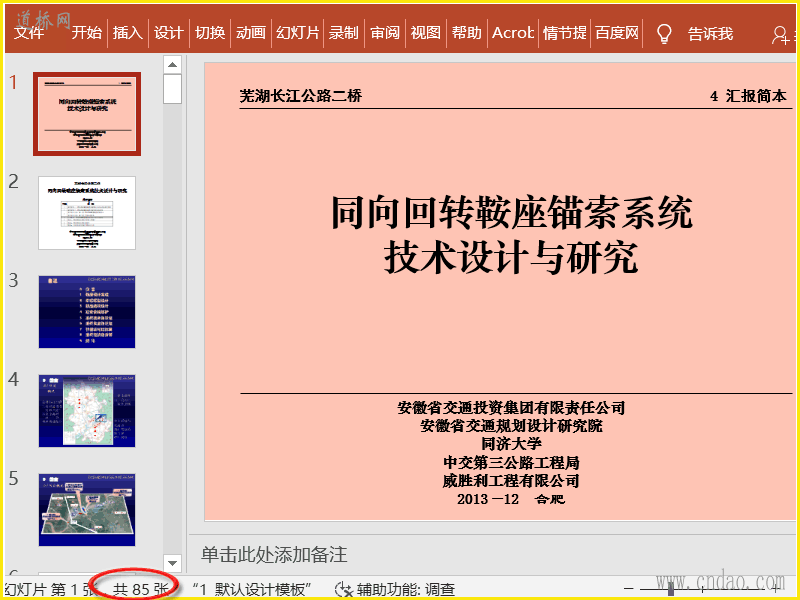Go to the 视图 tab

pos(426,33)
